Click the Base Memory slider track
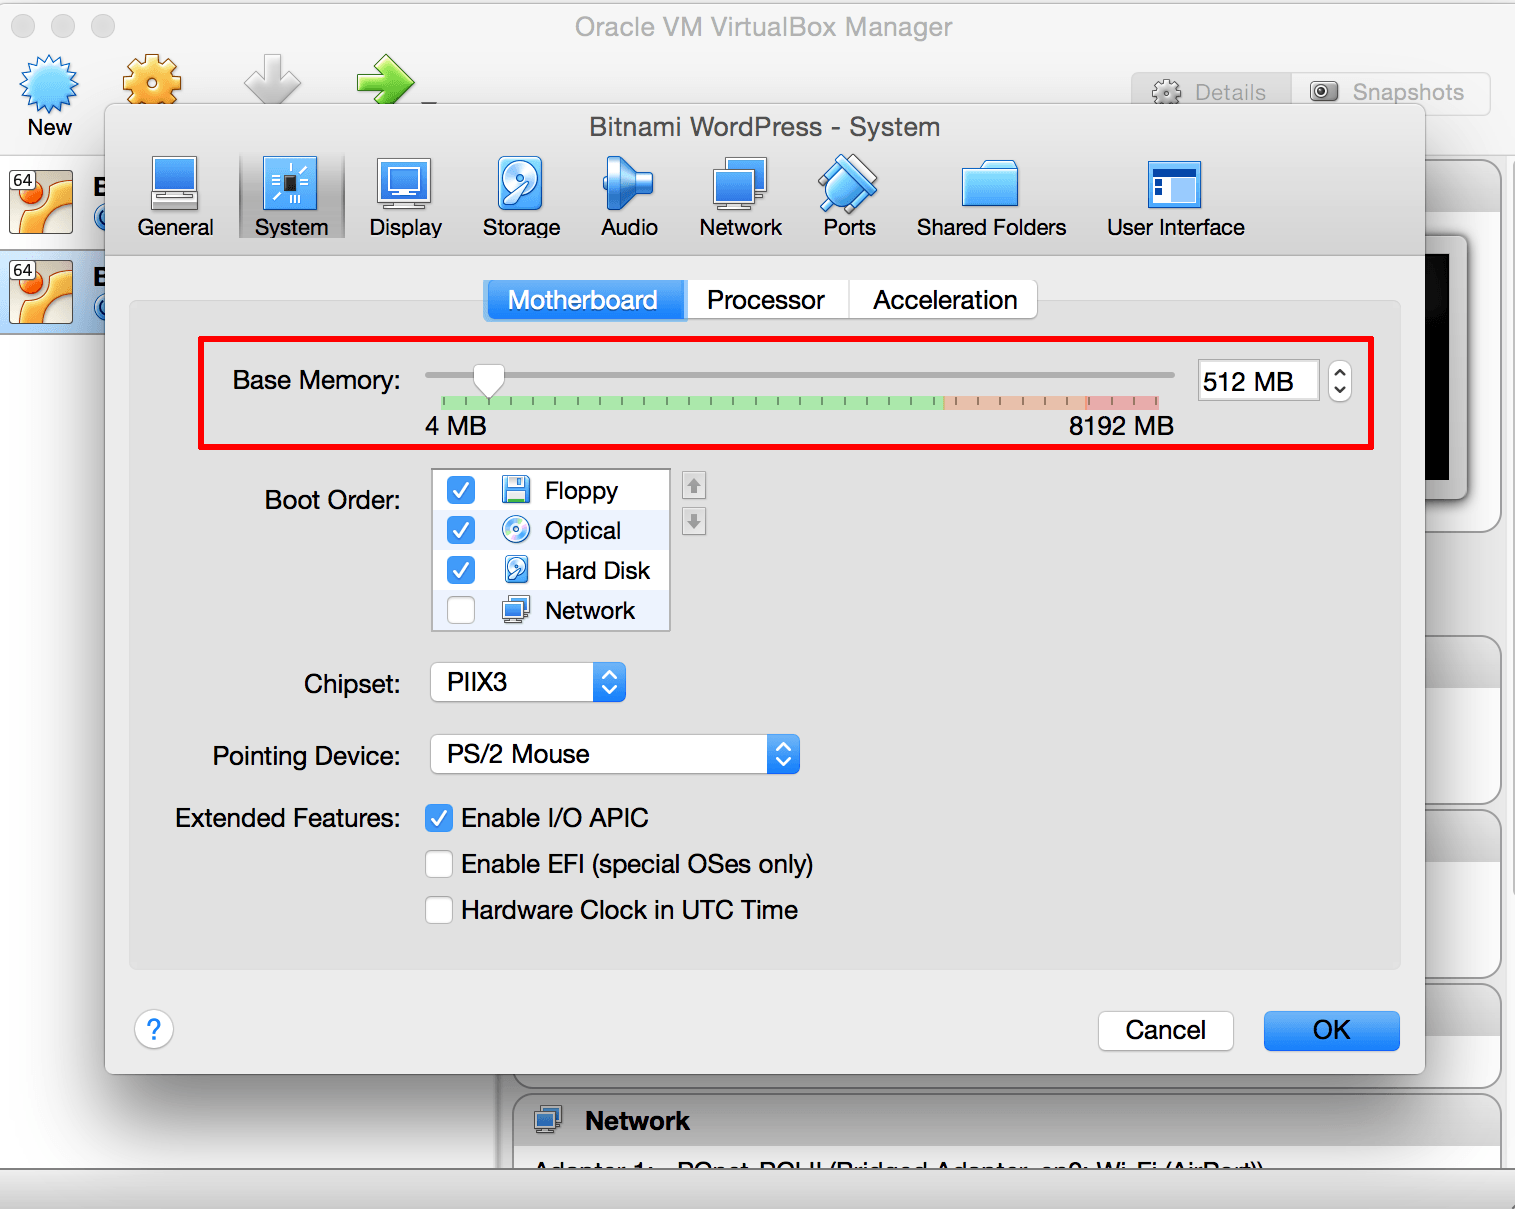 pyautogui.click(x=800, y=375)
